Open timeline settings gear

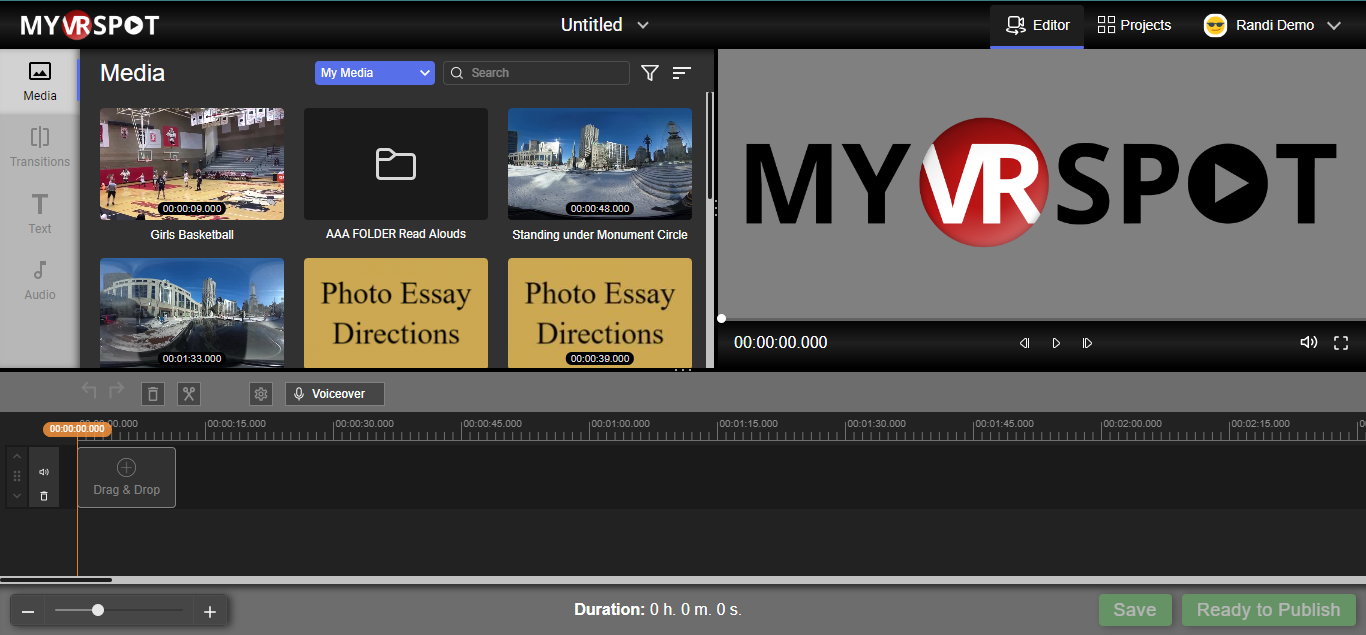[x=261, y=394]
